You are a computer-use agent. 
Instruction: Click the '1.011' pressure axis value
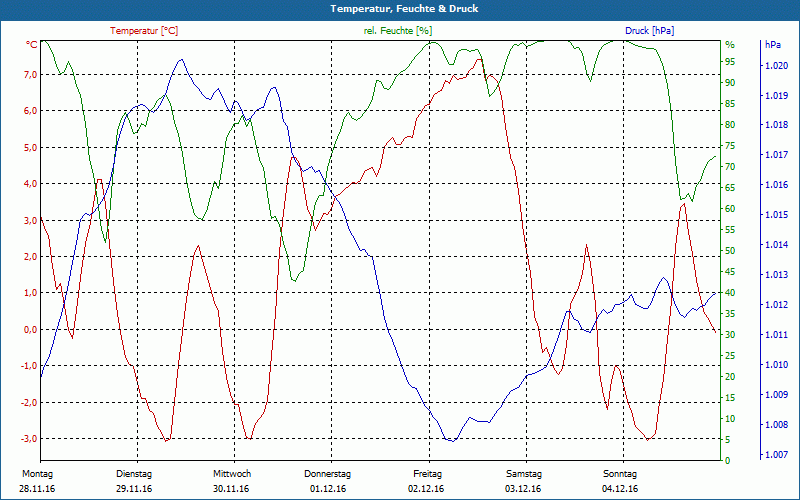tap(776, 335)
